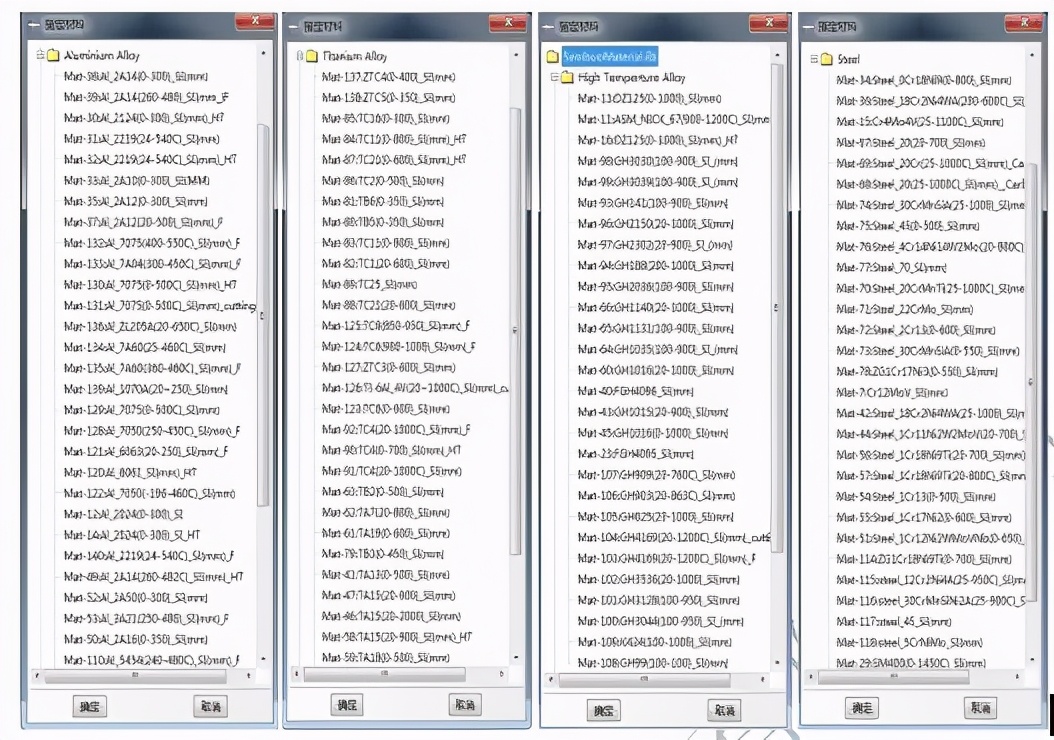
Task: Confirm with 确定 in Titanium Alloy window
Action: 347,705
